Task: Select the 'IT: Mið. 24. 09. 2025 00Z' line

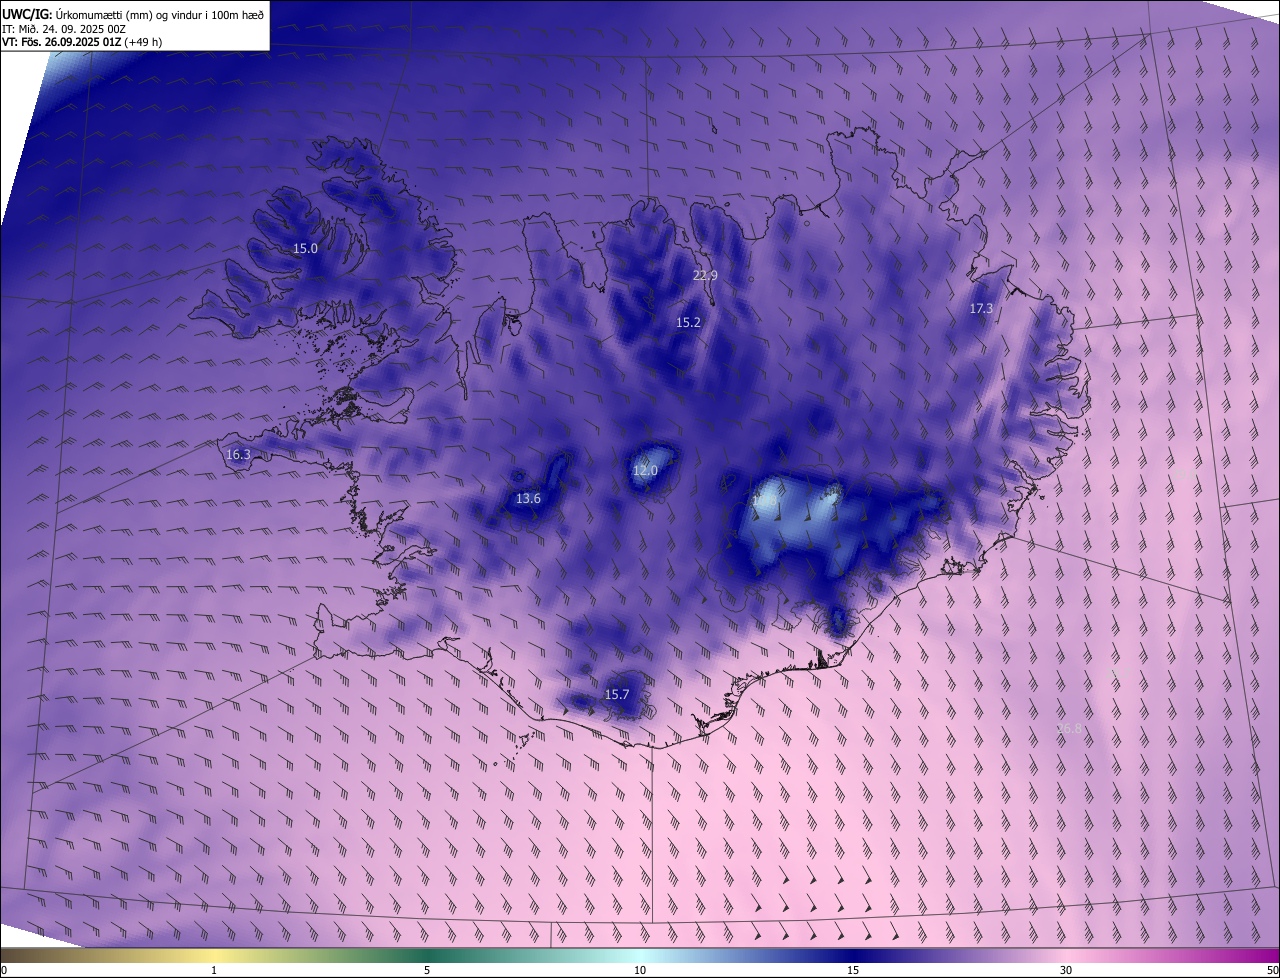Action: [x=64, y=28]
